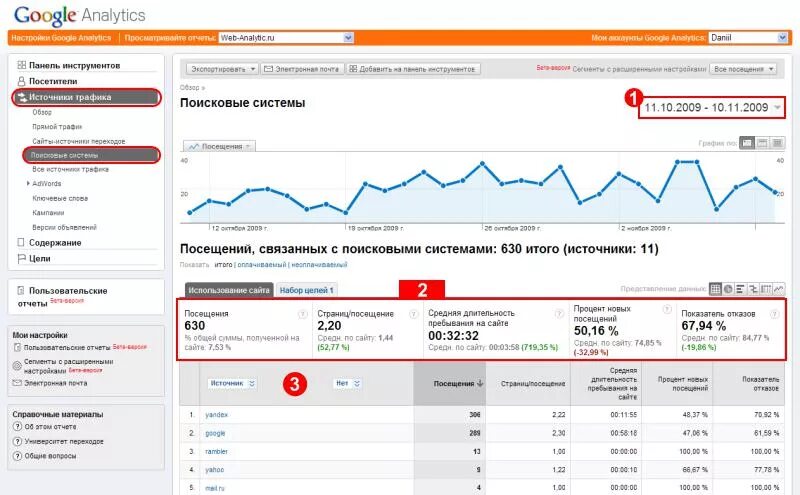
Task: Click question icon beside Общие вопросы
Action: [x=17, y=456]
